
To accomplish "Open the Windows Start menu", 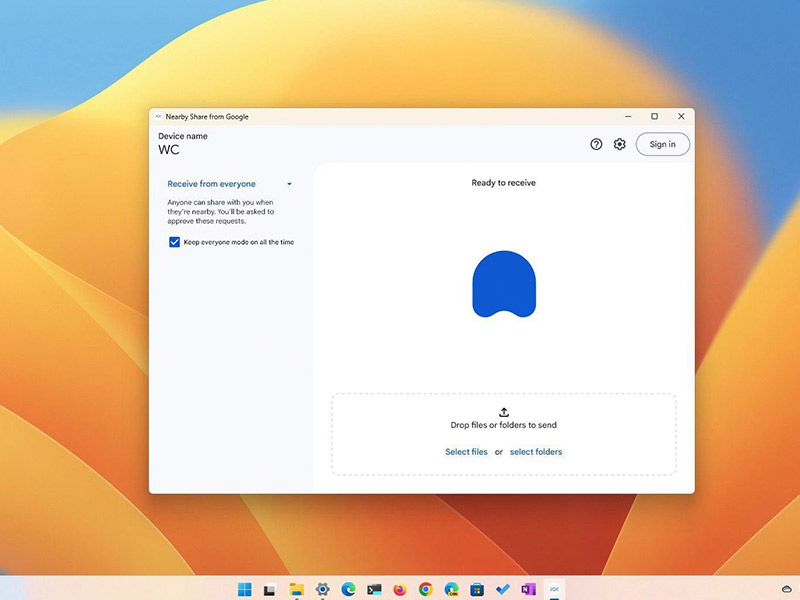I will [245, 589].
